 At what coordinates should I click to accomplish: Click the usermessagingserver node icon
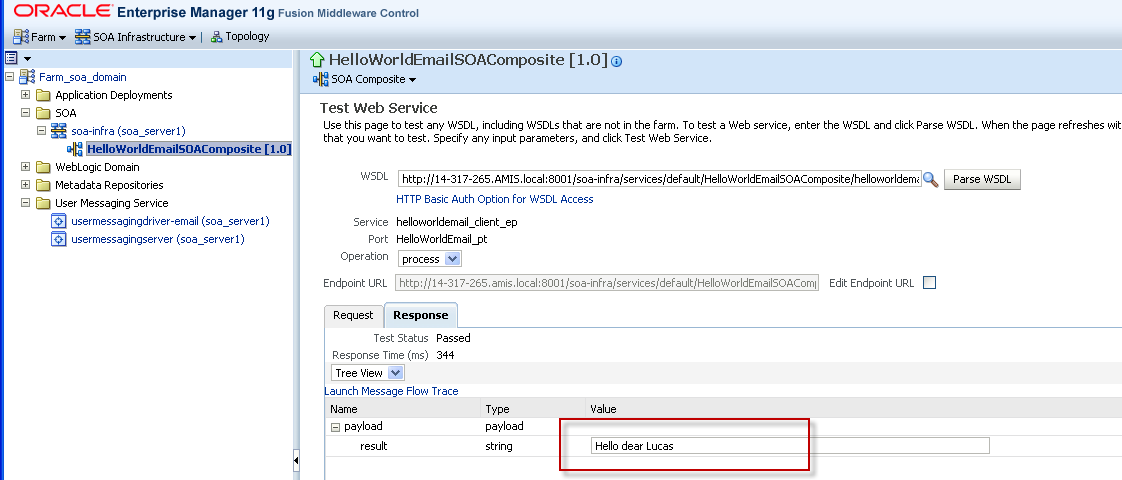click(x=59, y=239)
